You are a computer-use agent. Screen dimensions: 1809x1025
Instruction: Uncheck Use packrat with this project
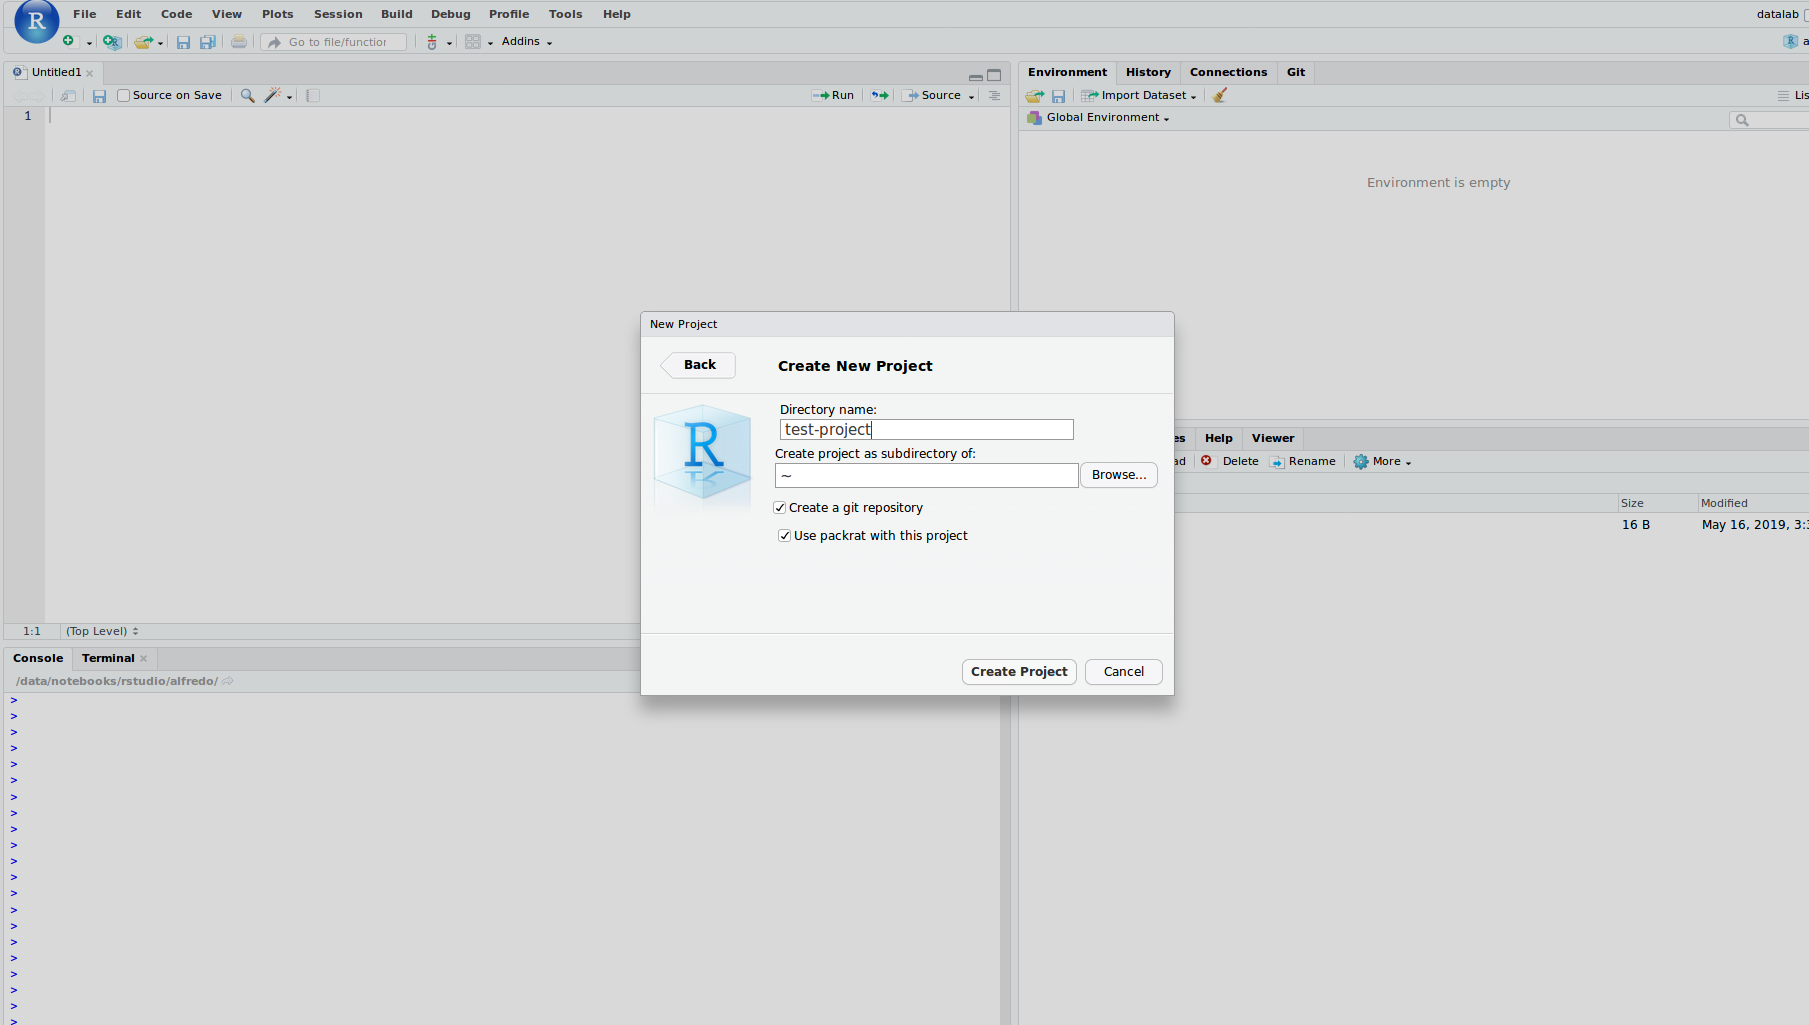[785, 536]
